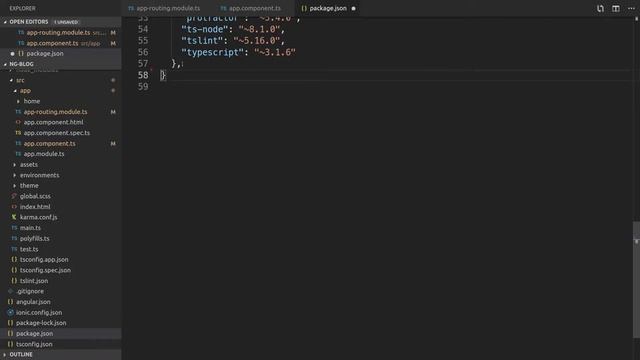This screenshot has width=640, height=360.
Task: Expand the home folder
Action: (18, 101)
